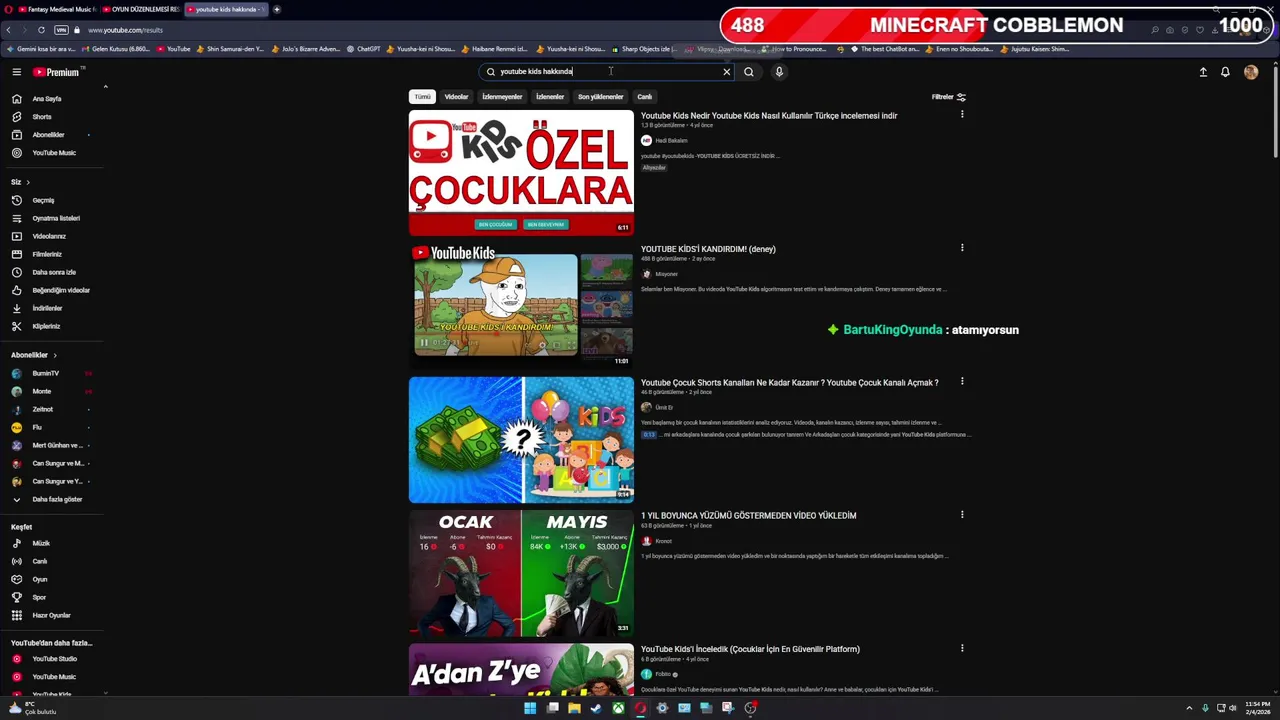Open YouTube Music below Abonelikler
The width and height of the screenshot is (1280, 720).
click(54, 153)
